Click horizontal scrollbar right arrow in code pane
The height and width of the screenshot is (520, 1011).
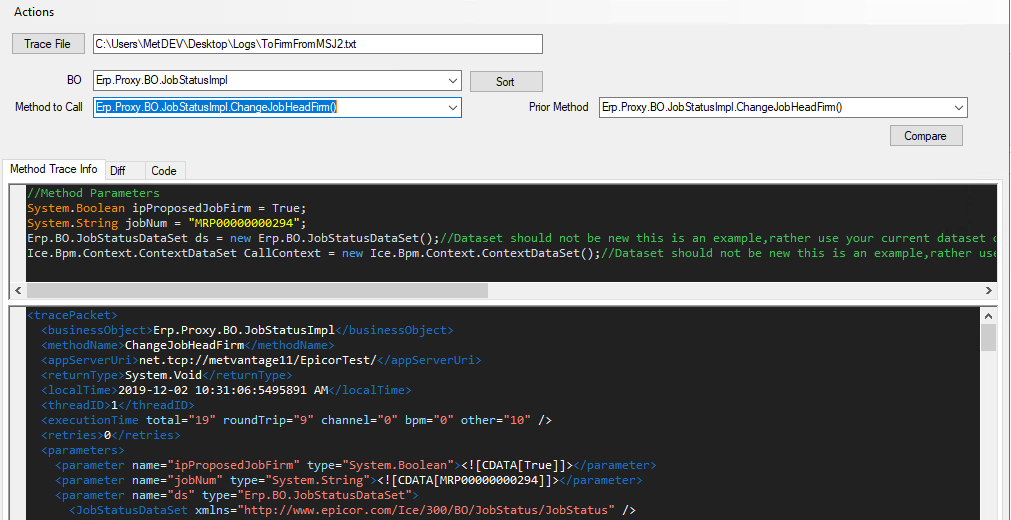point(990,291)
